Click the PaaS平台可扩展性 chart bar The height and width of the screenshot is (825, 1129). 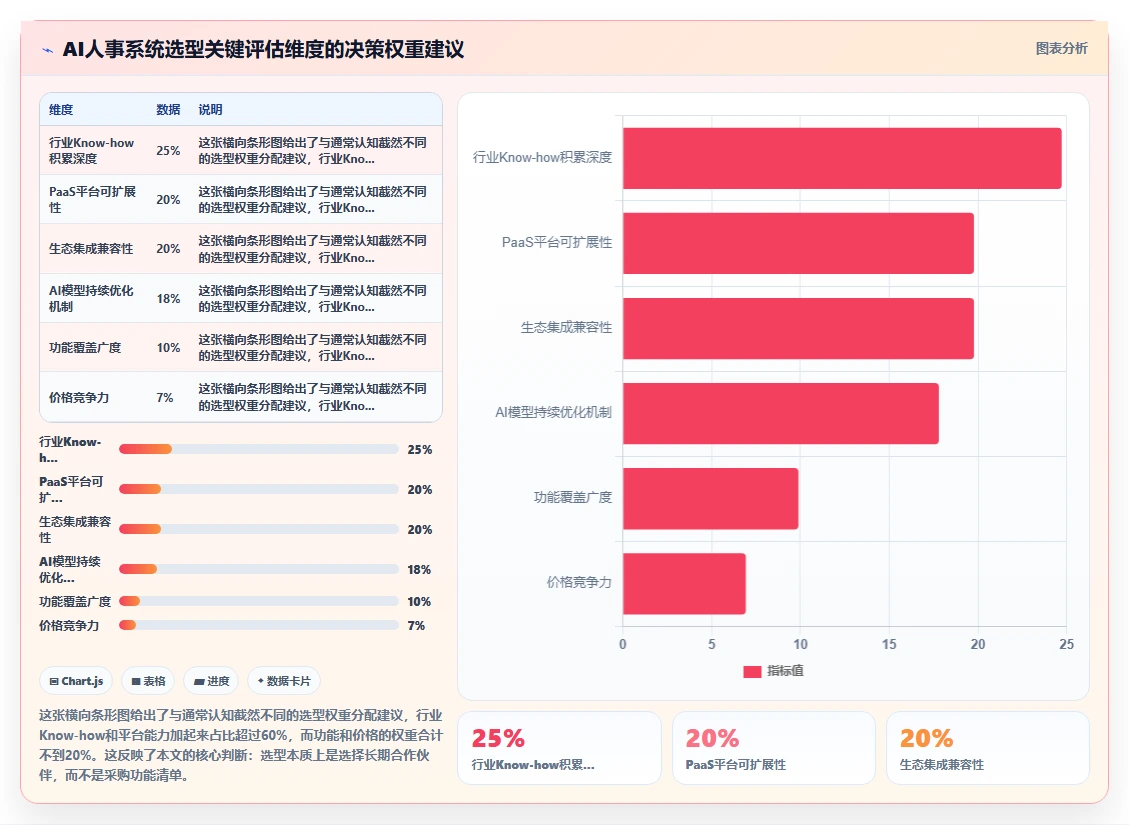[798, 243]
